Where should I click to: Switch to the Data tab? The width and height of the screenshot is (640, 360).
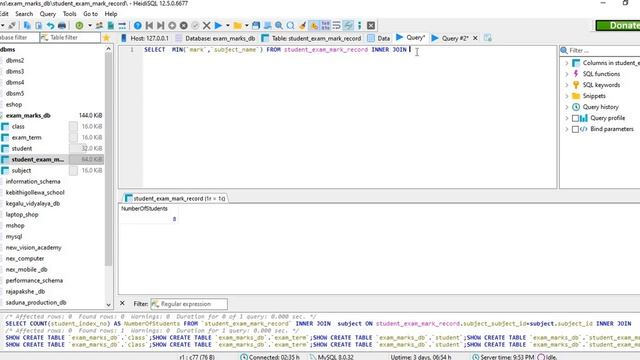[x=379, y=38]
